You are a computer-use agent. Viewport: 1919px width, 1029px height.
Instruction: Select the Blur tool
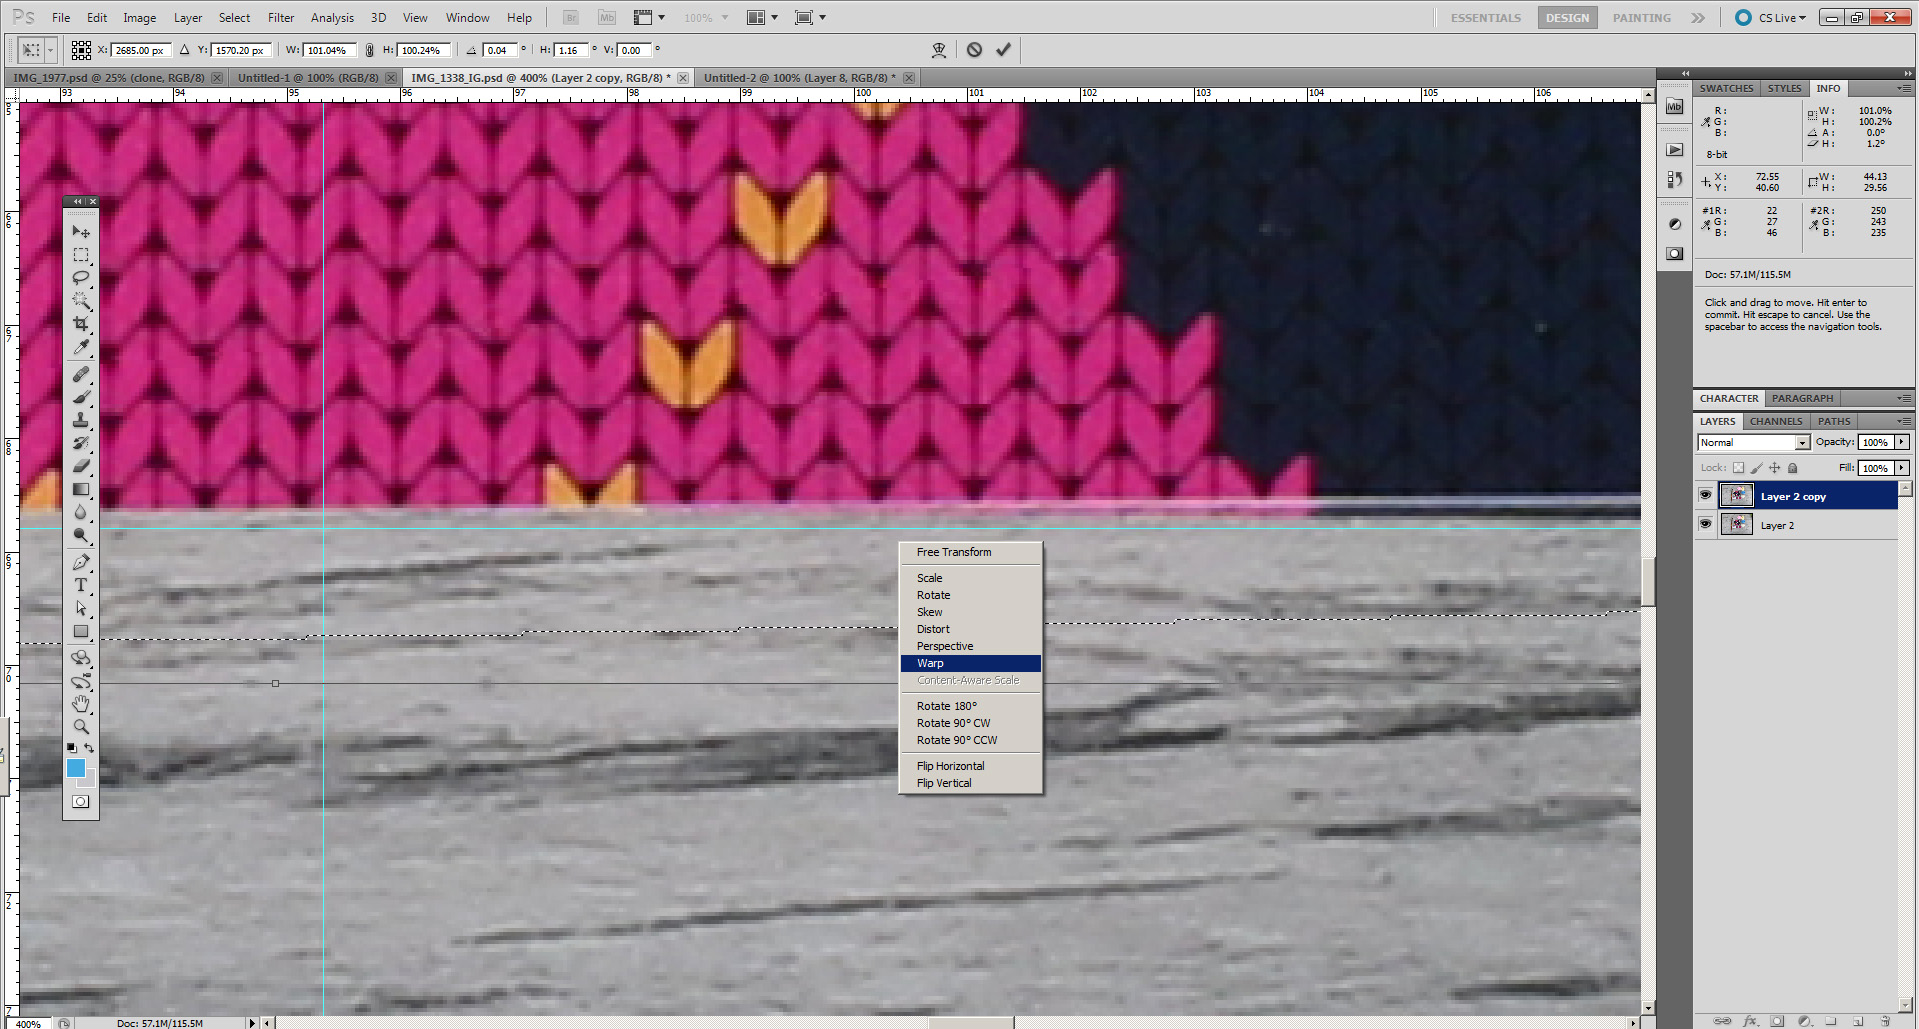click(81, 512)
